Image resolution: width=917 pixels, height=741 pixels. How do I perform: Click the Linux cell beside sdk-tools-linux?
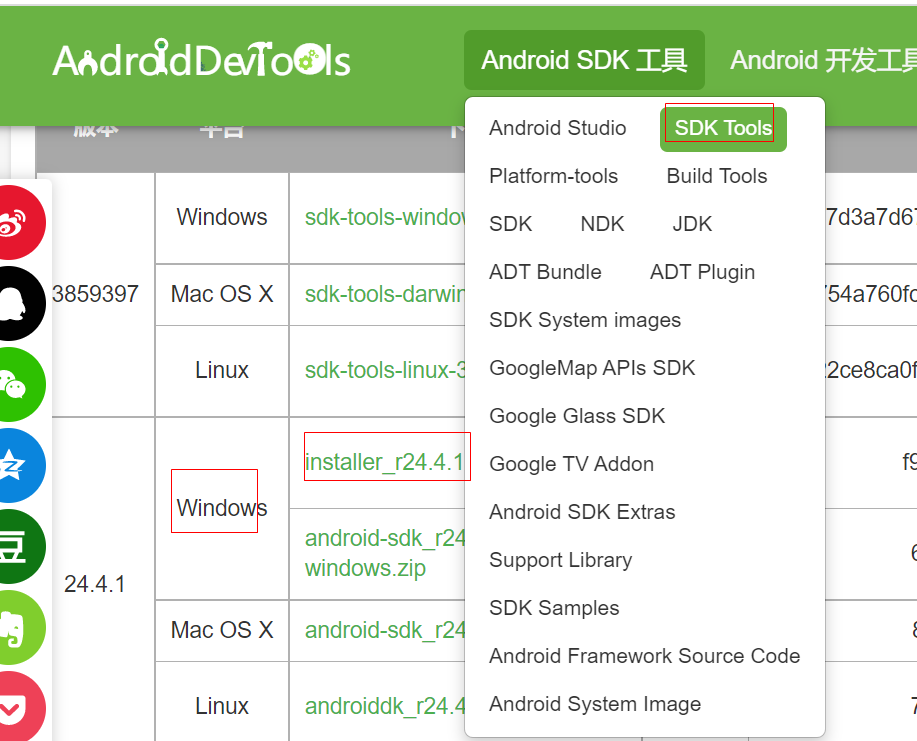point(222,370)
